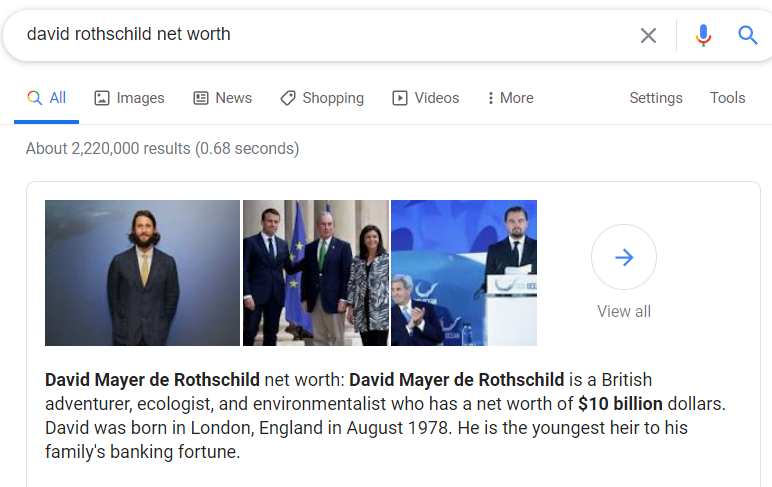This screenshot has width=772, height=487.
Task: Select the Videos tab label
Action: pos(437,98)
